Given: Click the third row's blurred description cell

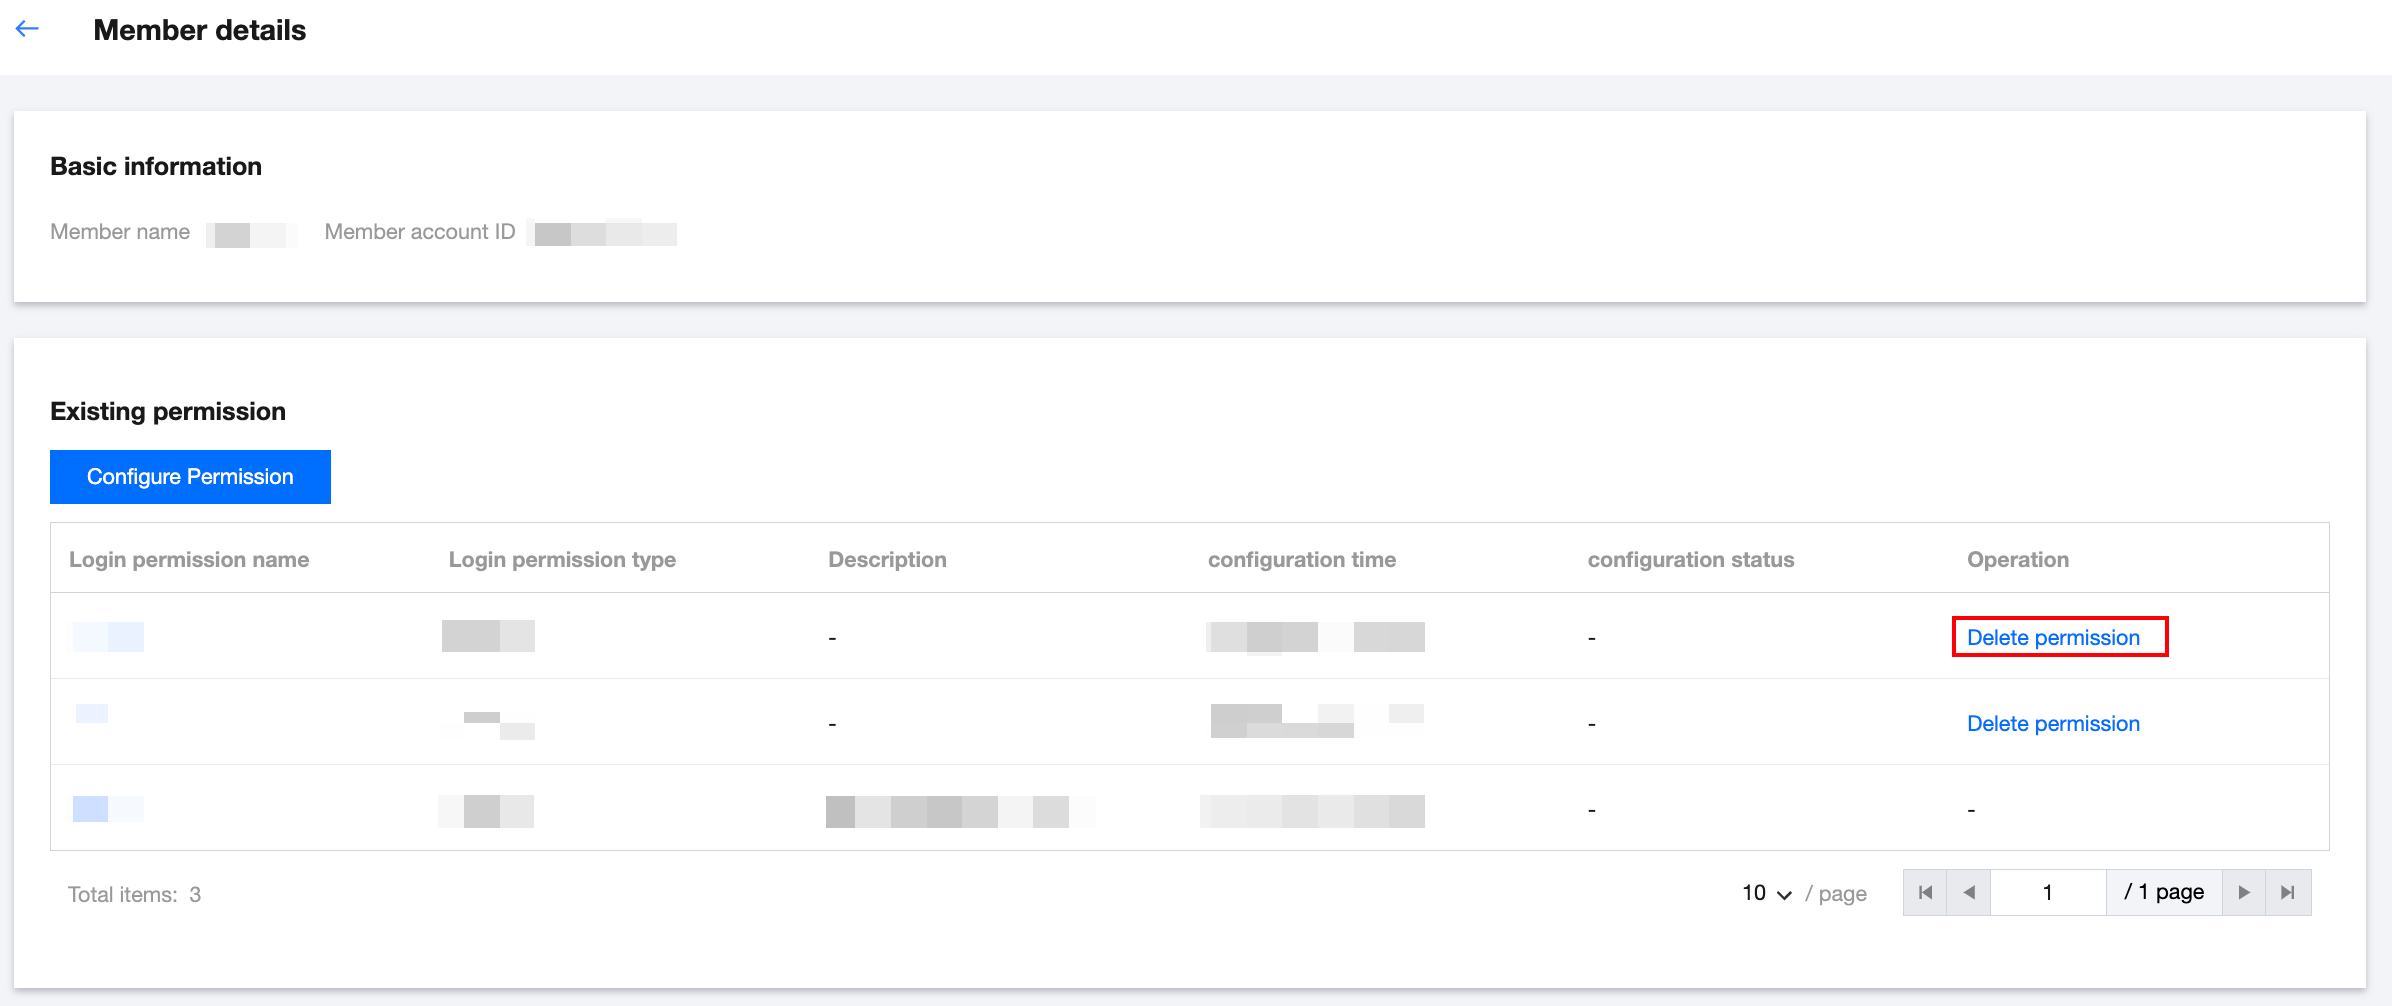Looking at the screenshot, I should tap(960, 811).
